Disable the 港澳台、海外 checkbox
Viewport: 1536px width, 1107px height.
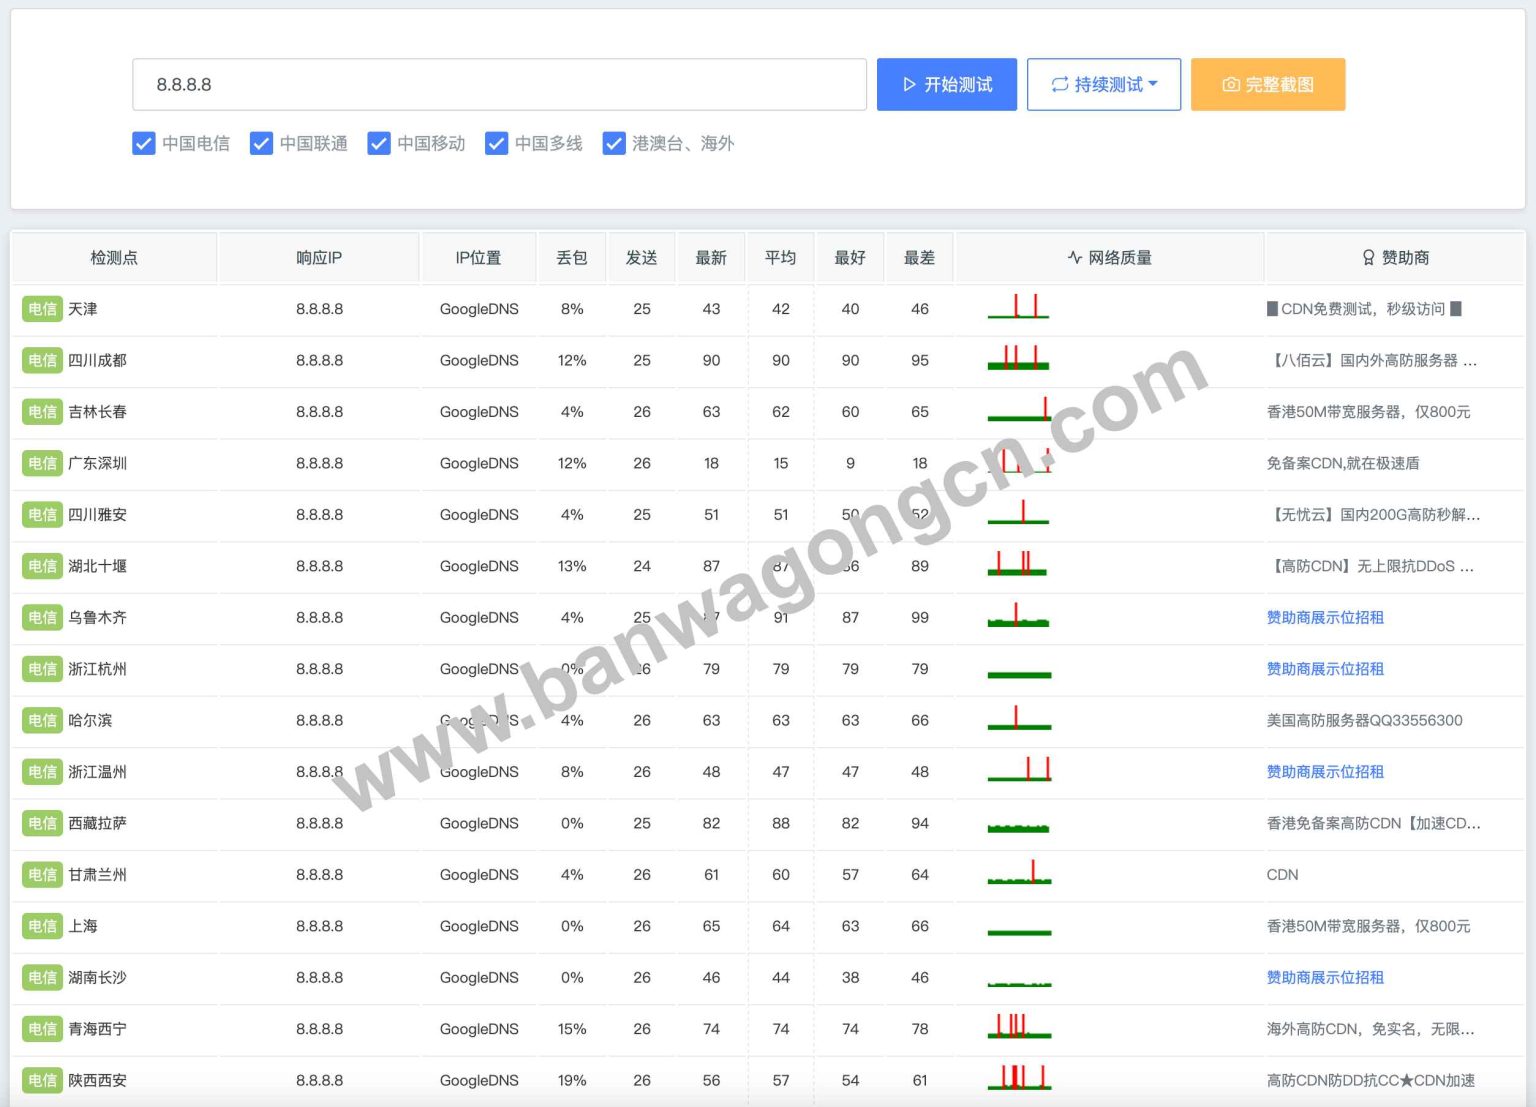click(x=614, y=143)
